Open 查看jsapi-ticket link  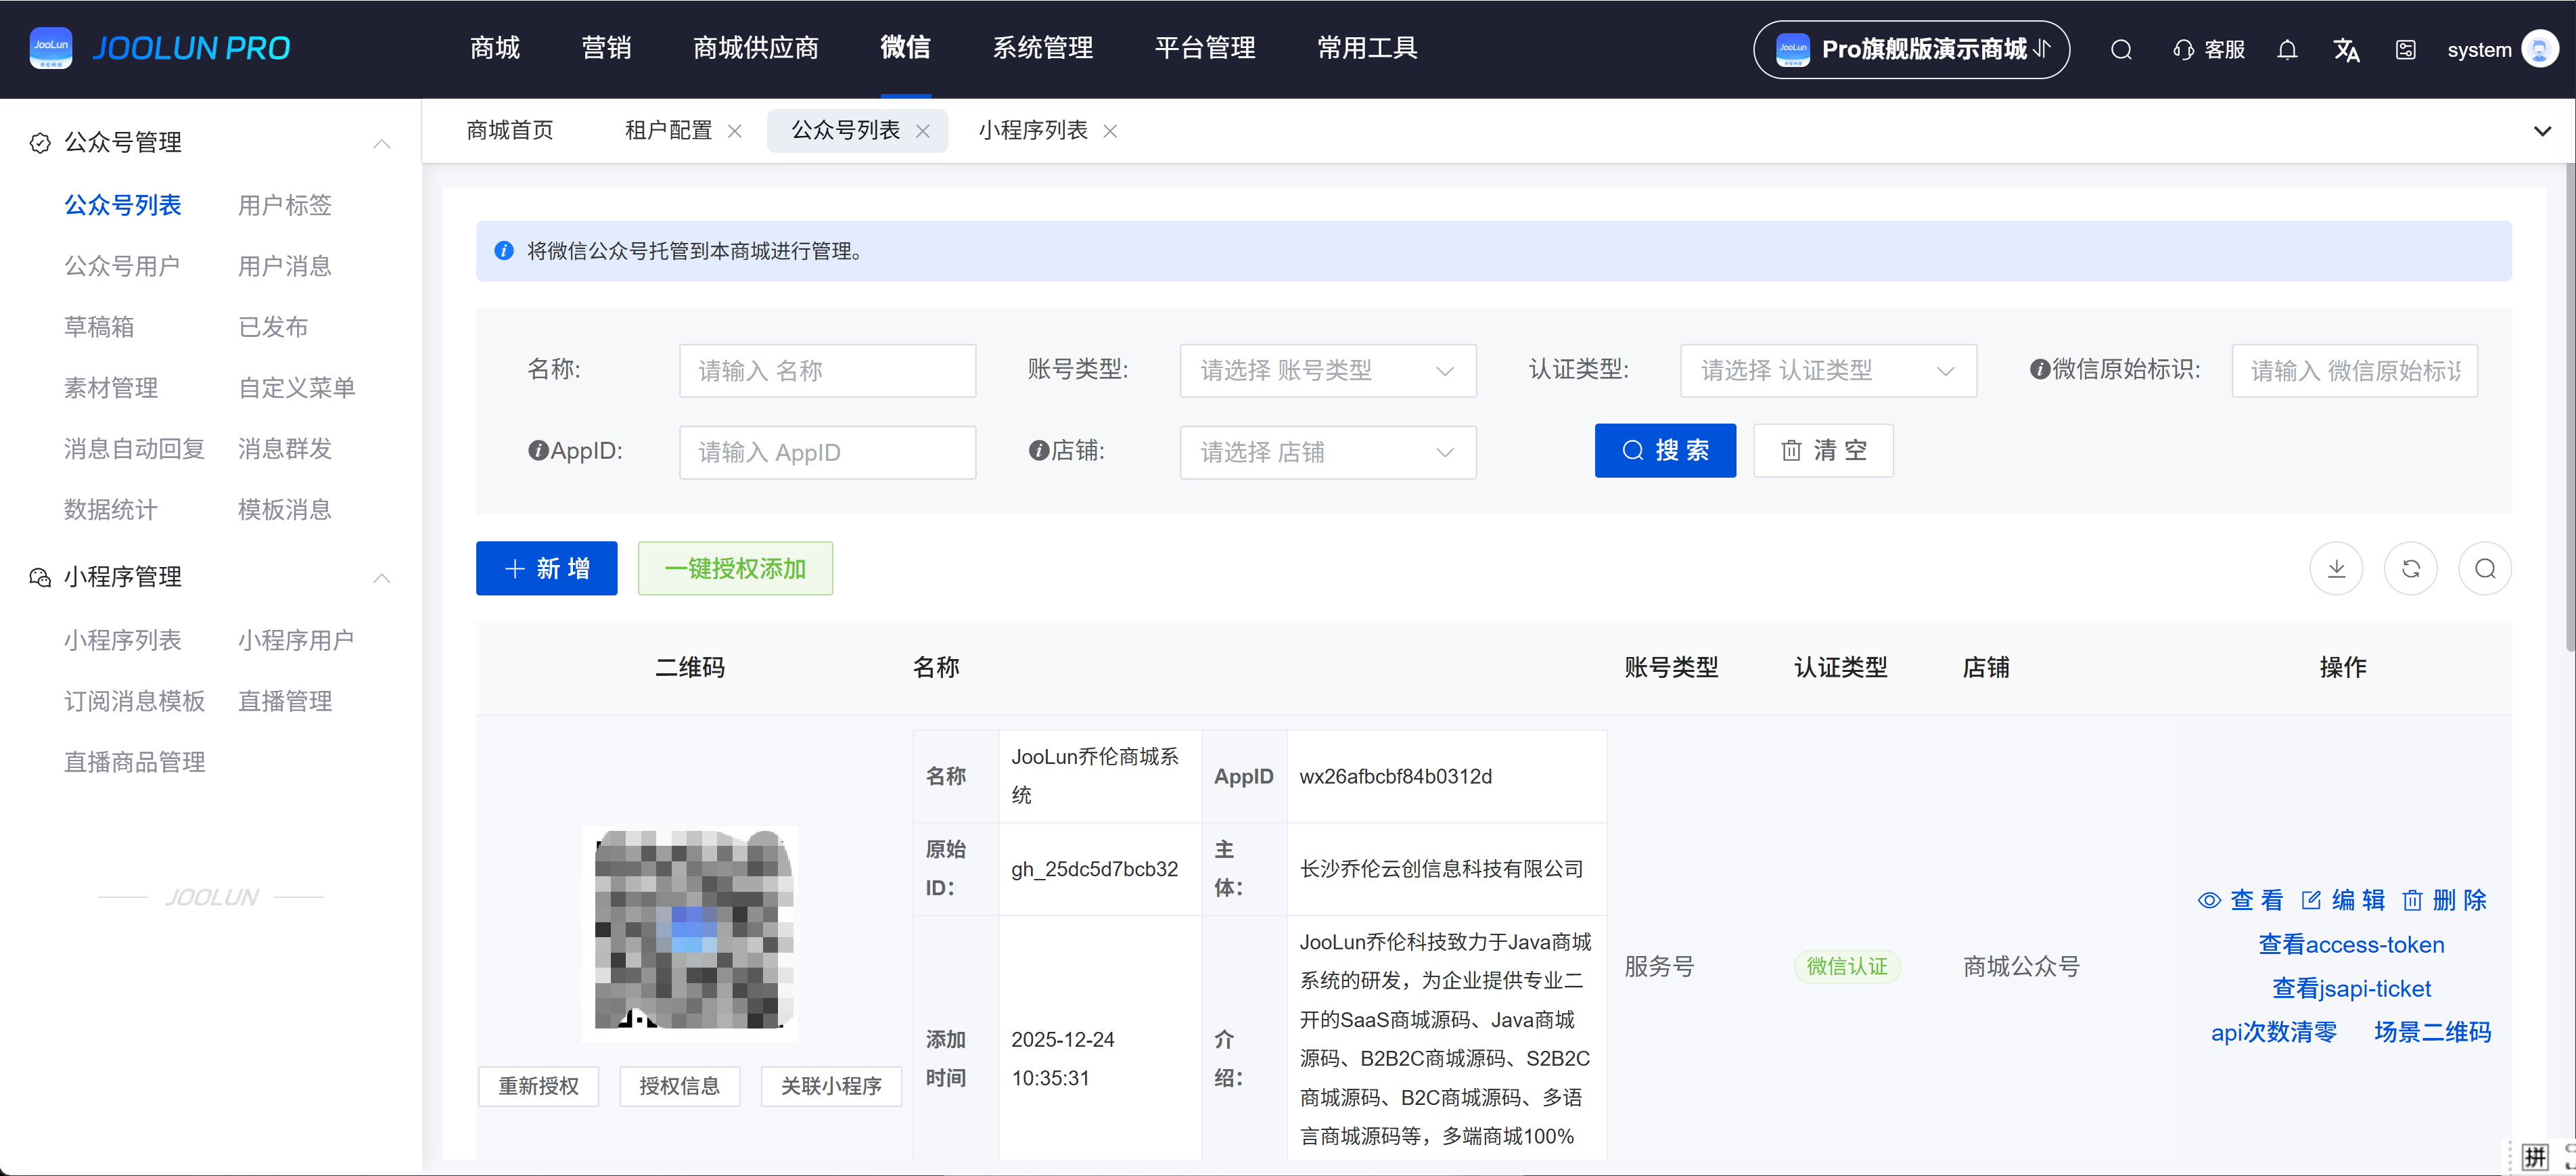pos(2351,989)
